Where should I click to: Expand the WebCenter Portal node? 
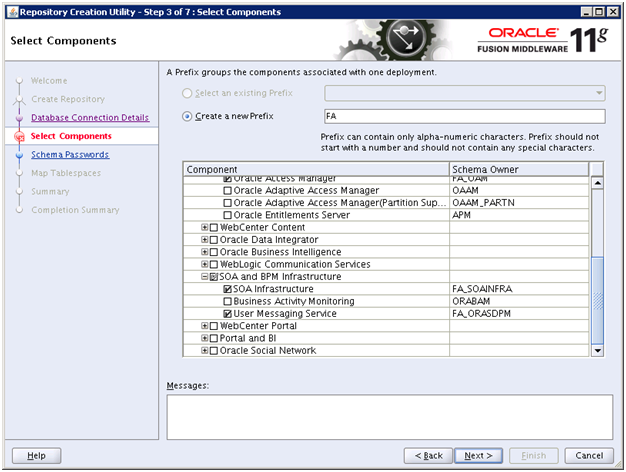click(x=204, y=326)
